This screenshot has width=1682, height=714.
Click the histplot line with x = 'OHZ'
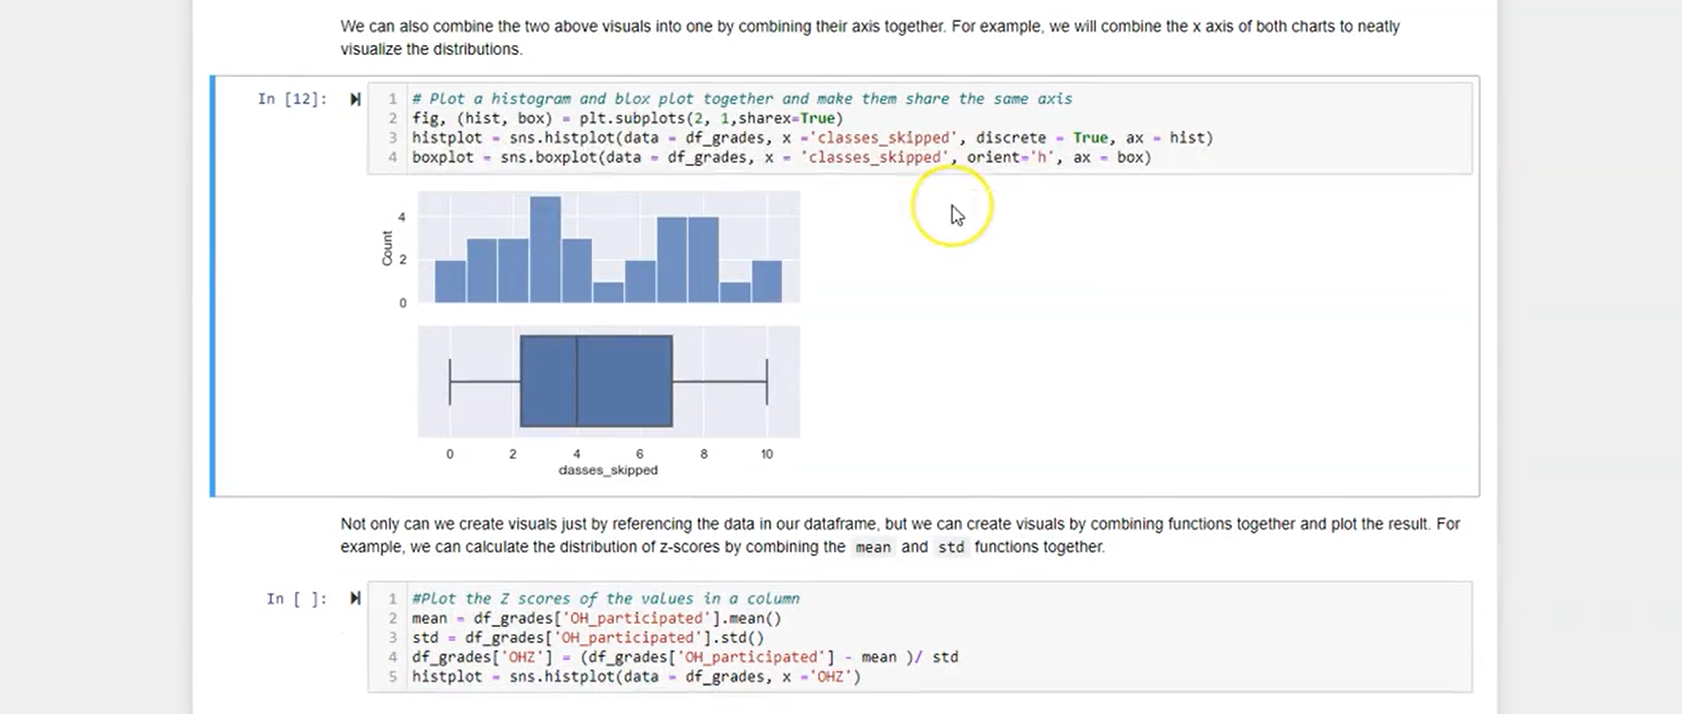click(636, 676)
